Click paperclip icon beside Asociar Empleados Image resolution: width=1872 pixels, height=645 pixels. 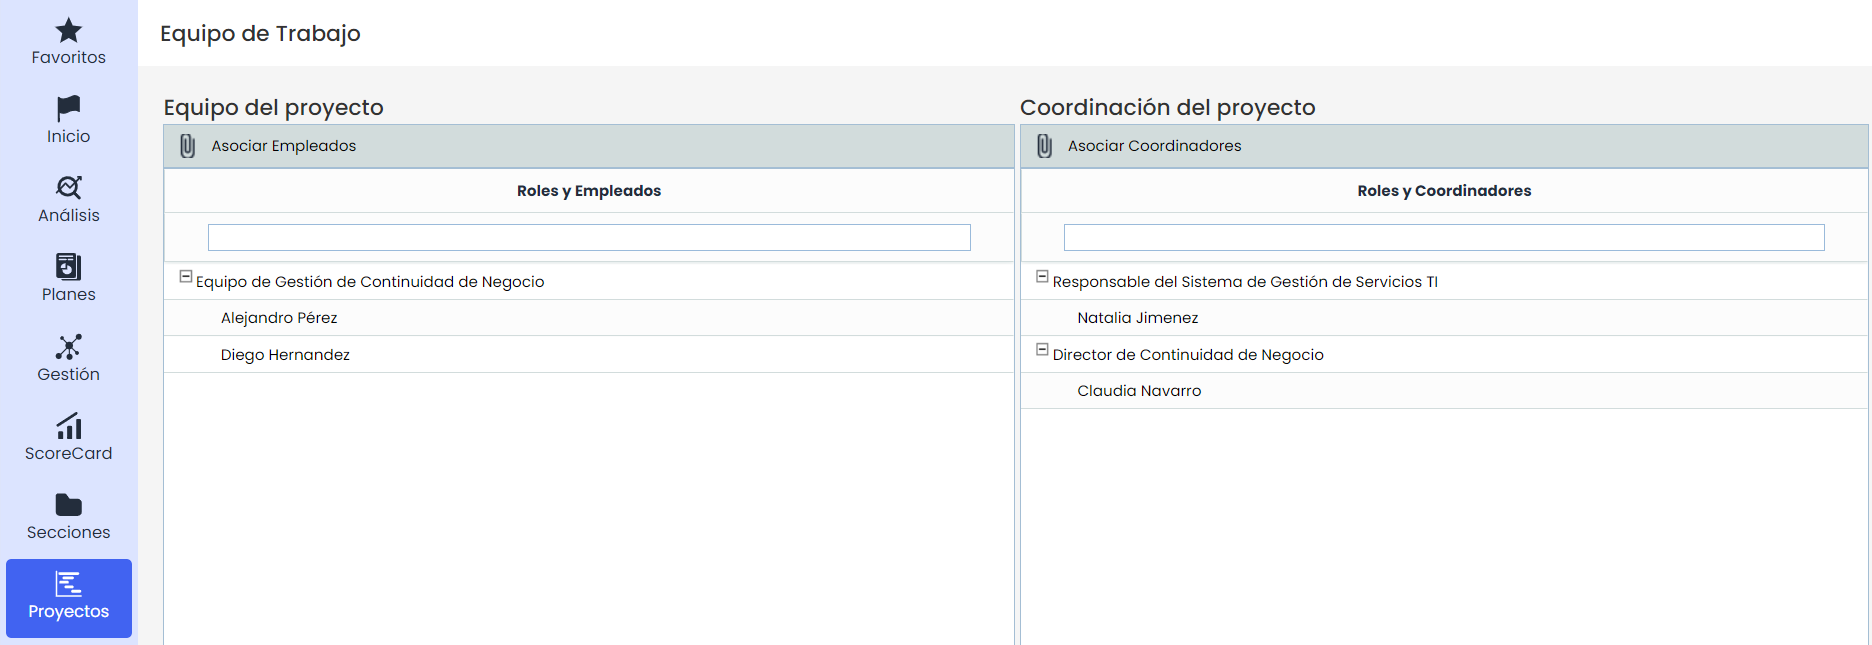pyautogui.click(x=187, y=146)
